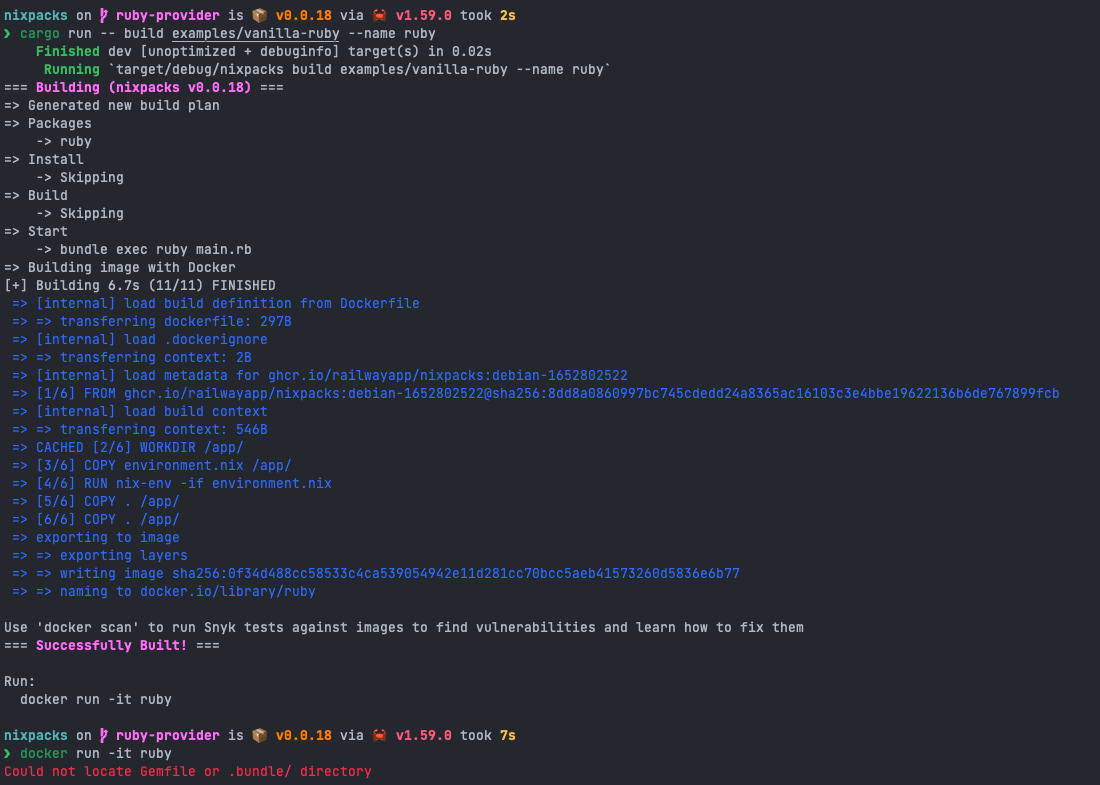The width and height of the screenshot is (1100, 785).
Task: Click 'transferring context: 546B' line
Action: [x=140, y=429]
